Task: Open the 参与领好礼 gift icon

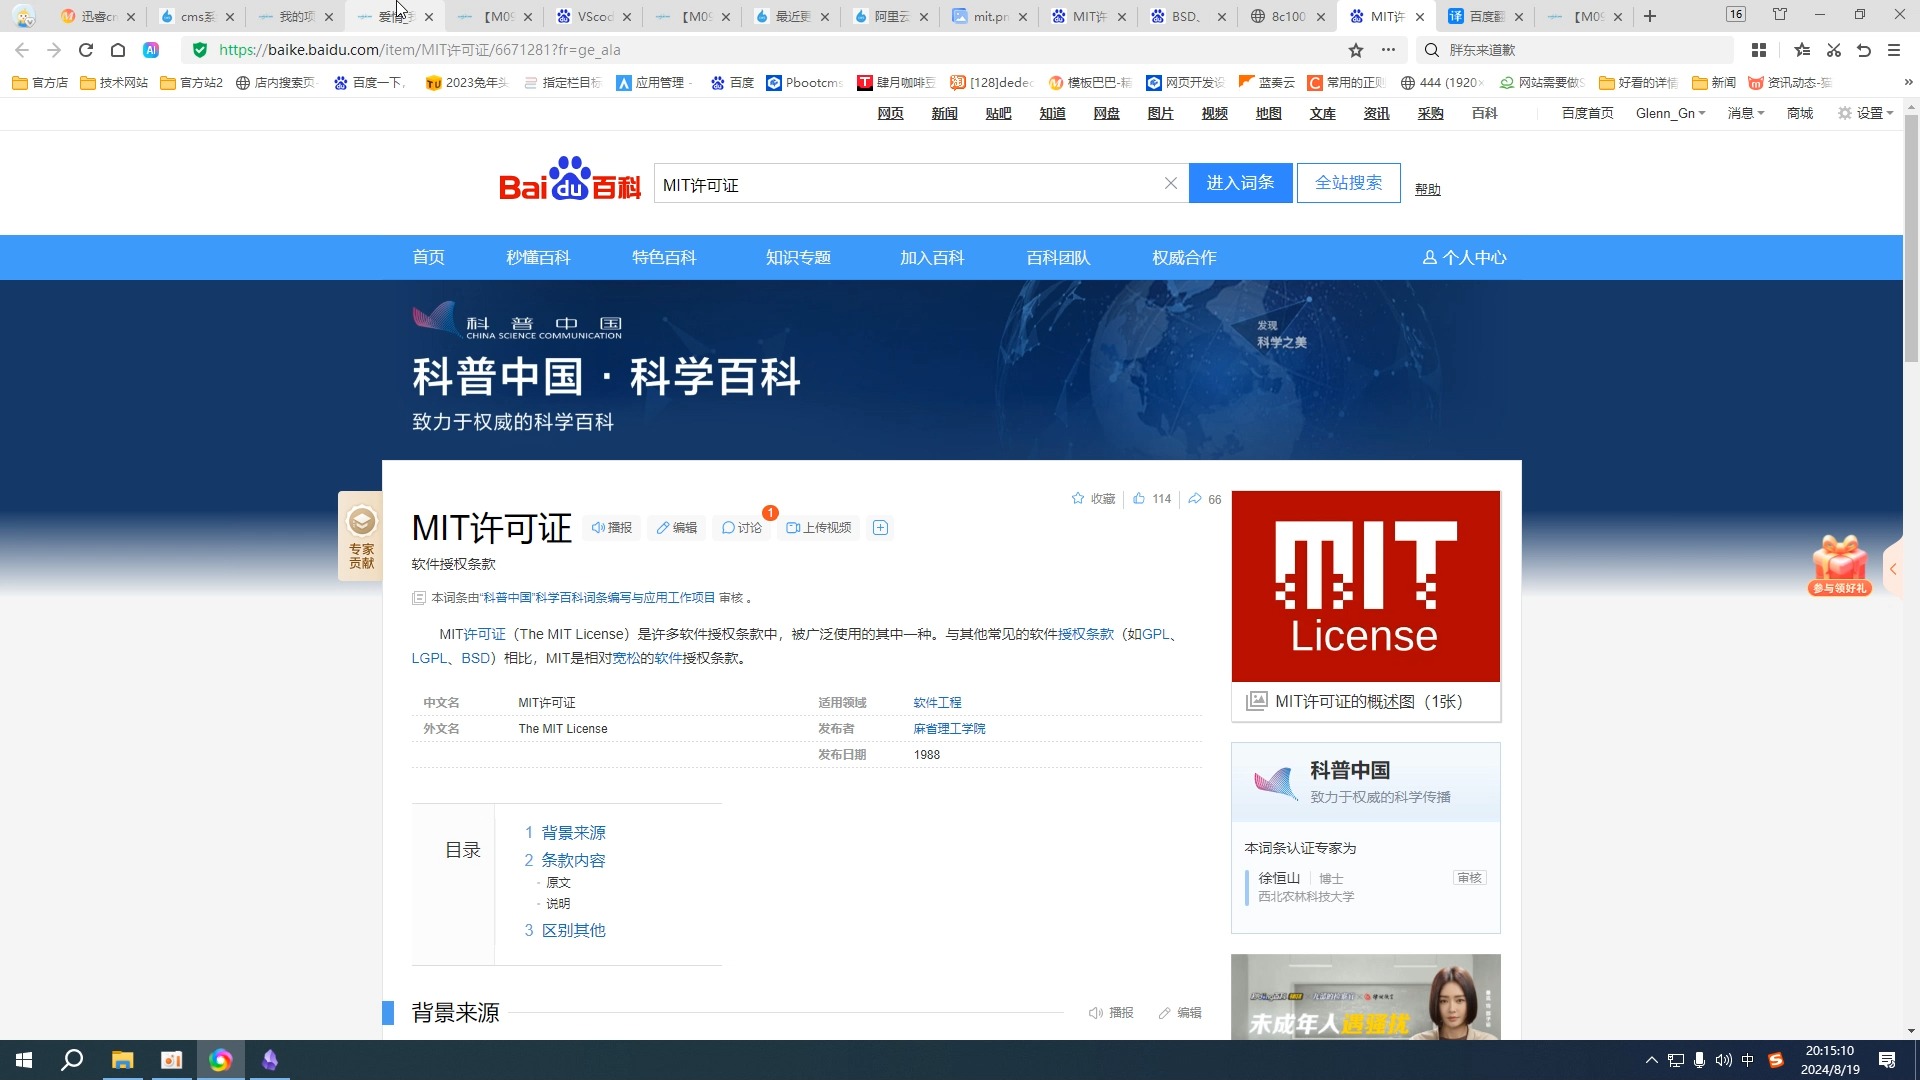Action: pos(1840,566)
